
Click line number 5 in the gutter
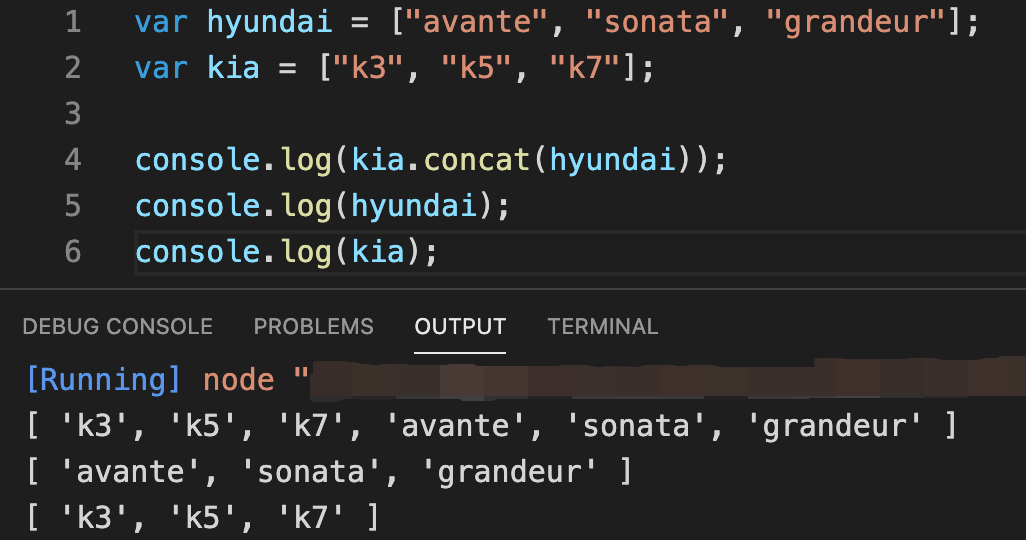(x=73, y=206)
